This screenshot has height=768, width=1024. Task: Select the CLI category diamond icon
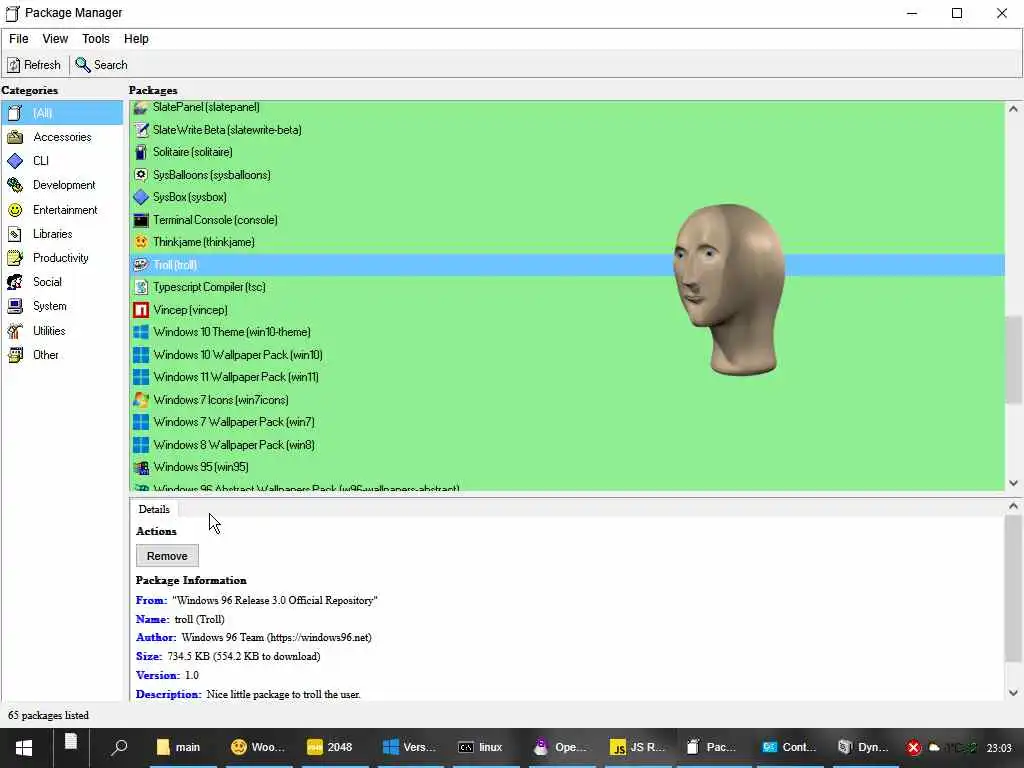click(15, 161)
